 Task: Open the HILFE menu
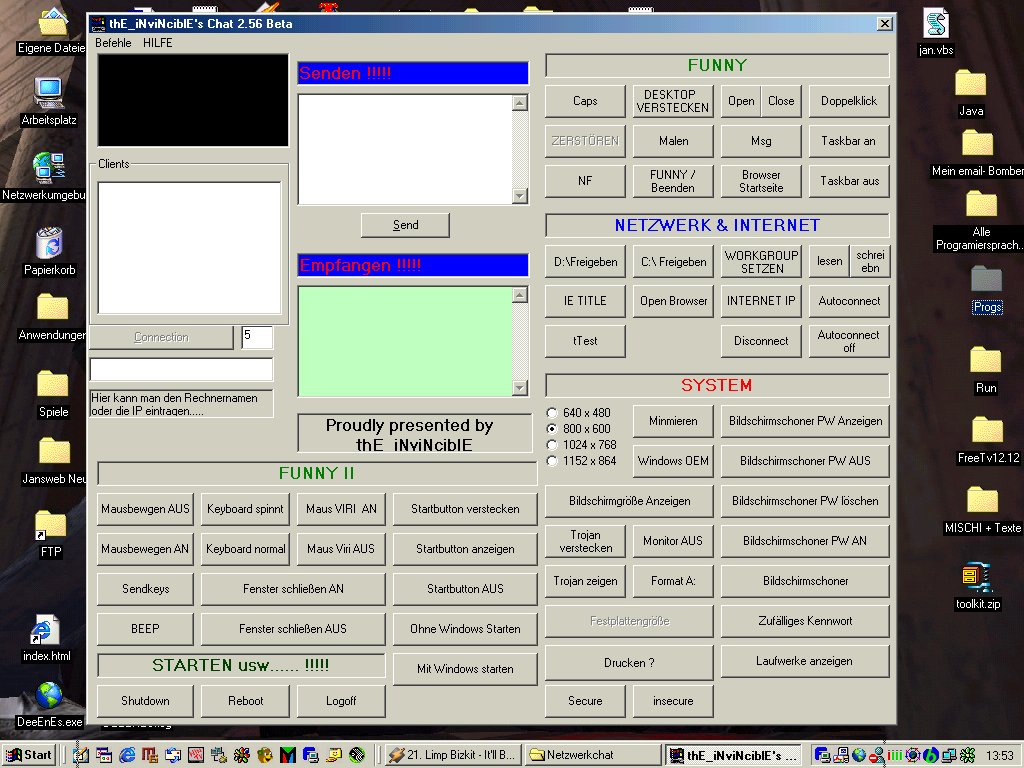pyautogui.click(x=157, y=43)
